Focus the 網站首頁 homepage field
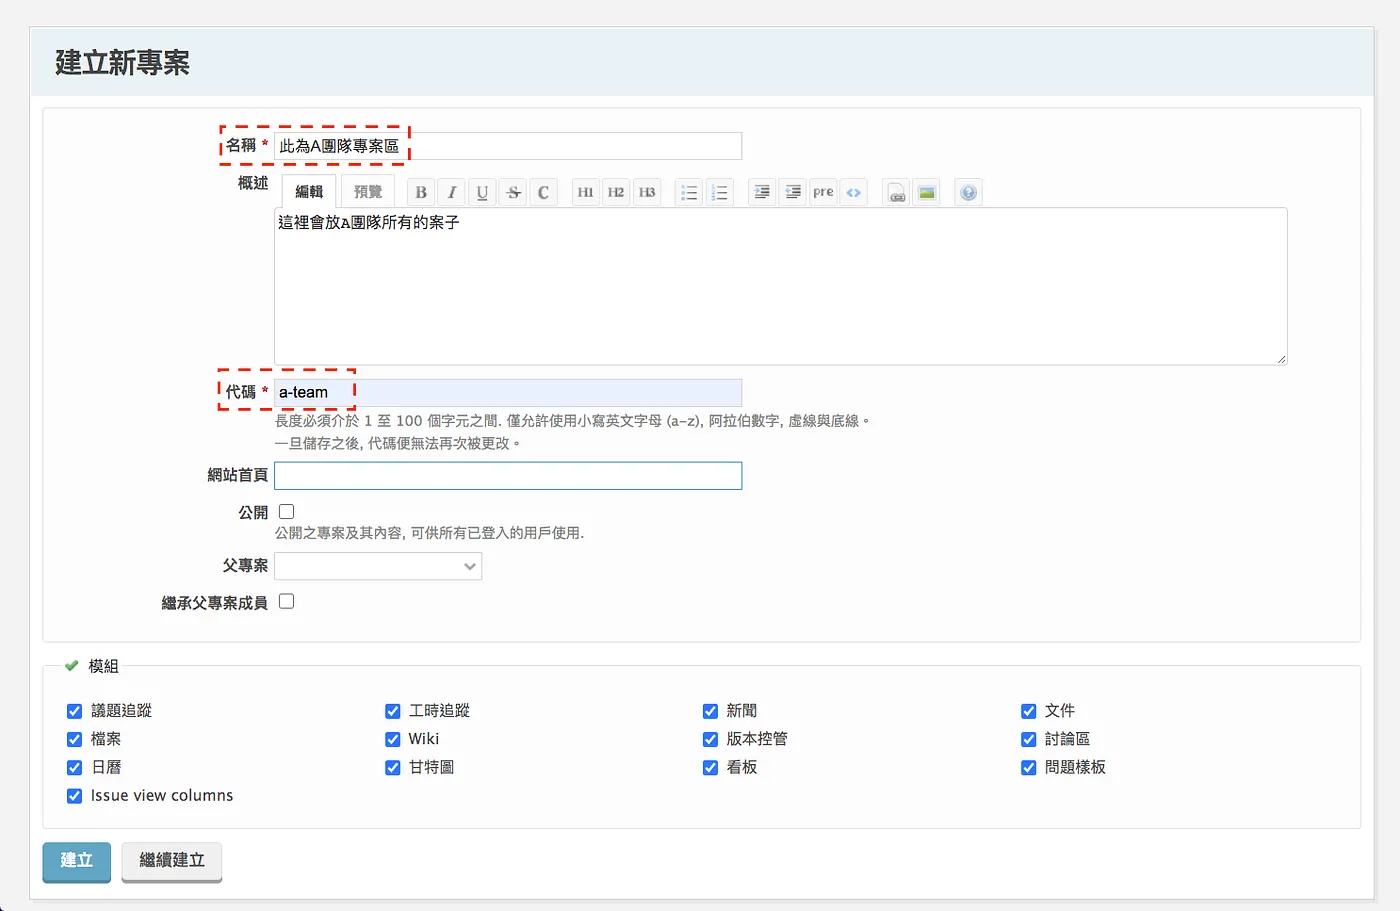 click(508, 475)
